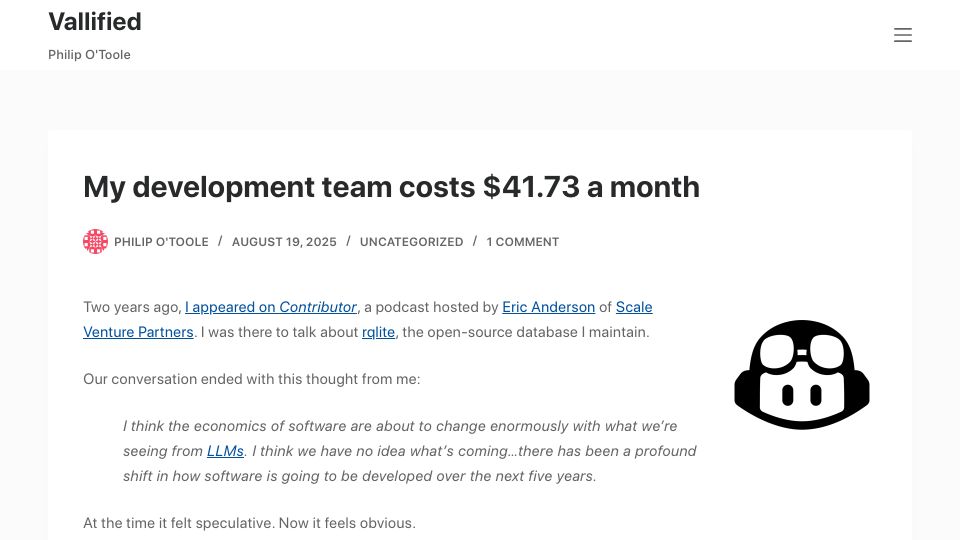Open the Philip O'Toole author link
960x540 pixels.
tap(161, 242)
